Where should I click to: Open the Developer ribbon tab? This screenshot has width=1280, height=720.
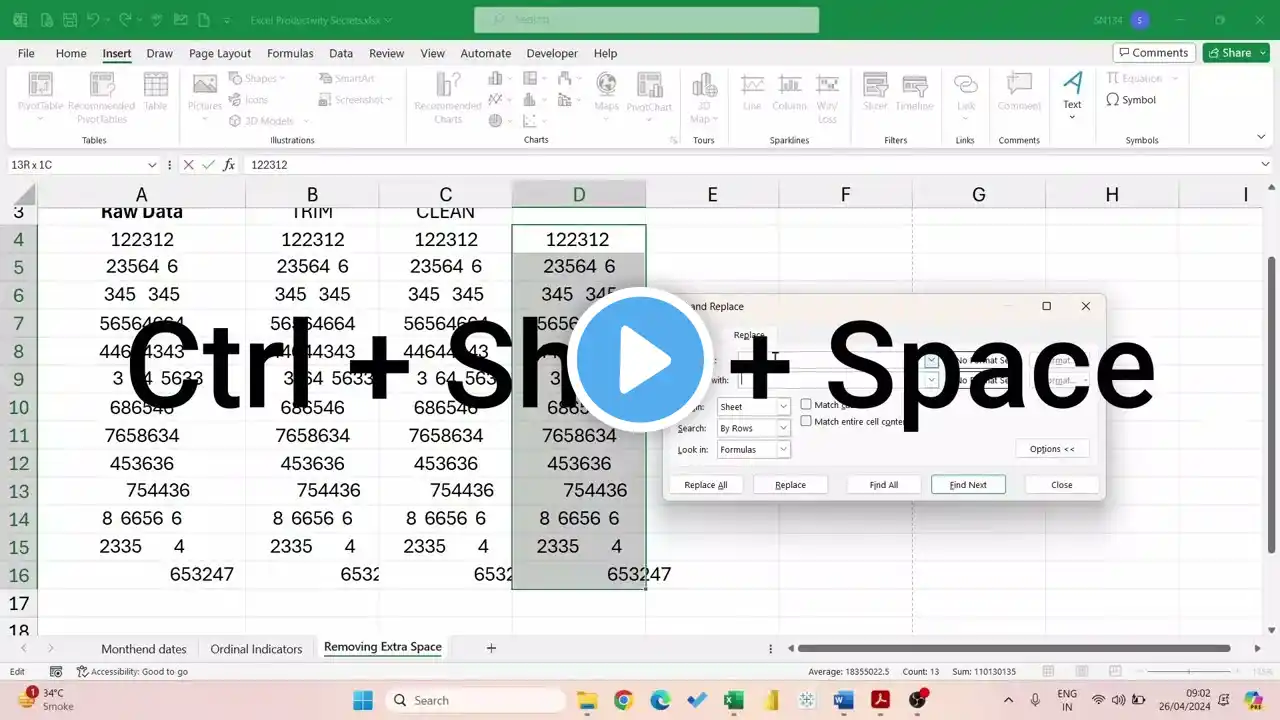tap(552, 54)
